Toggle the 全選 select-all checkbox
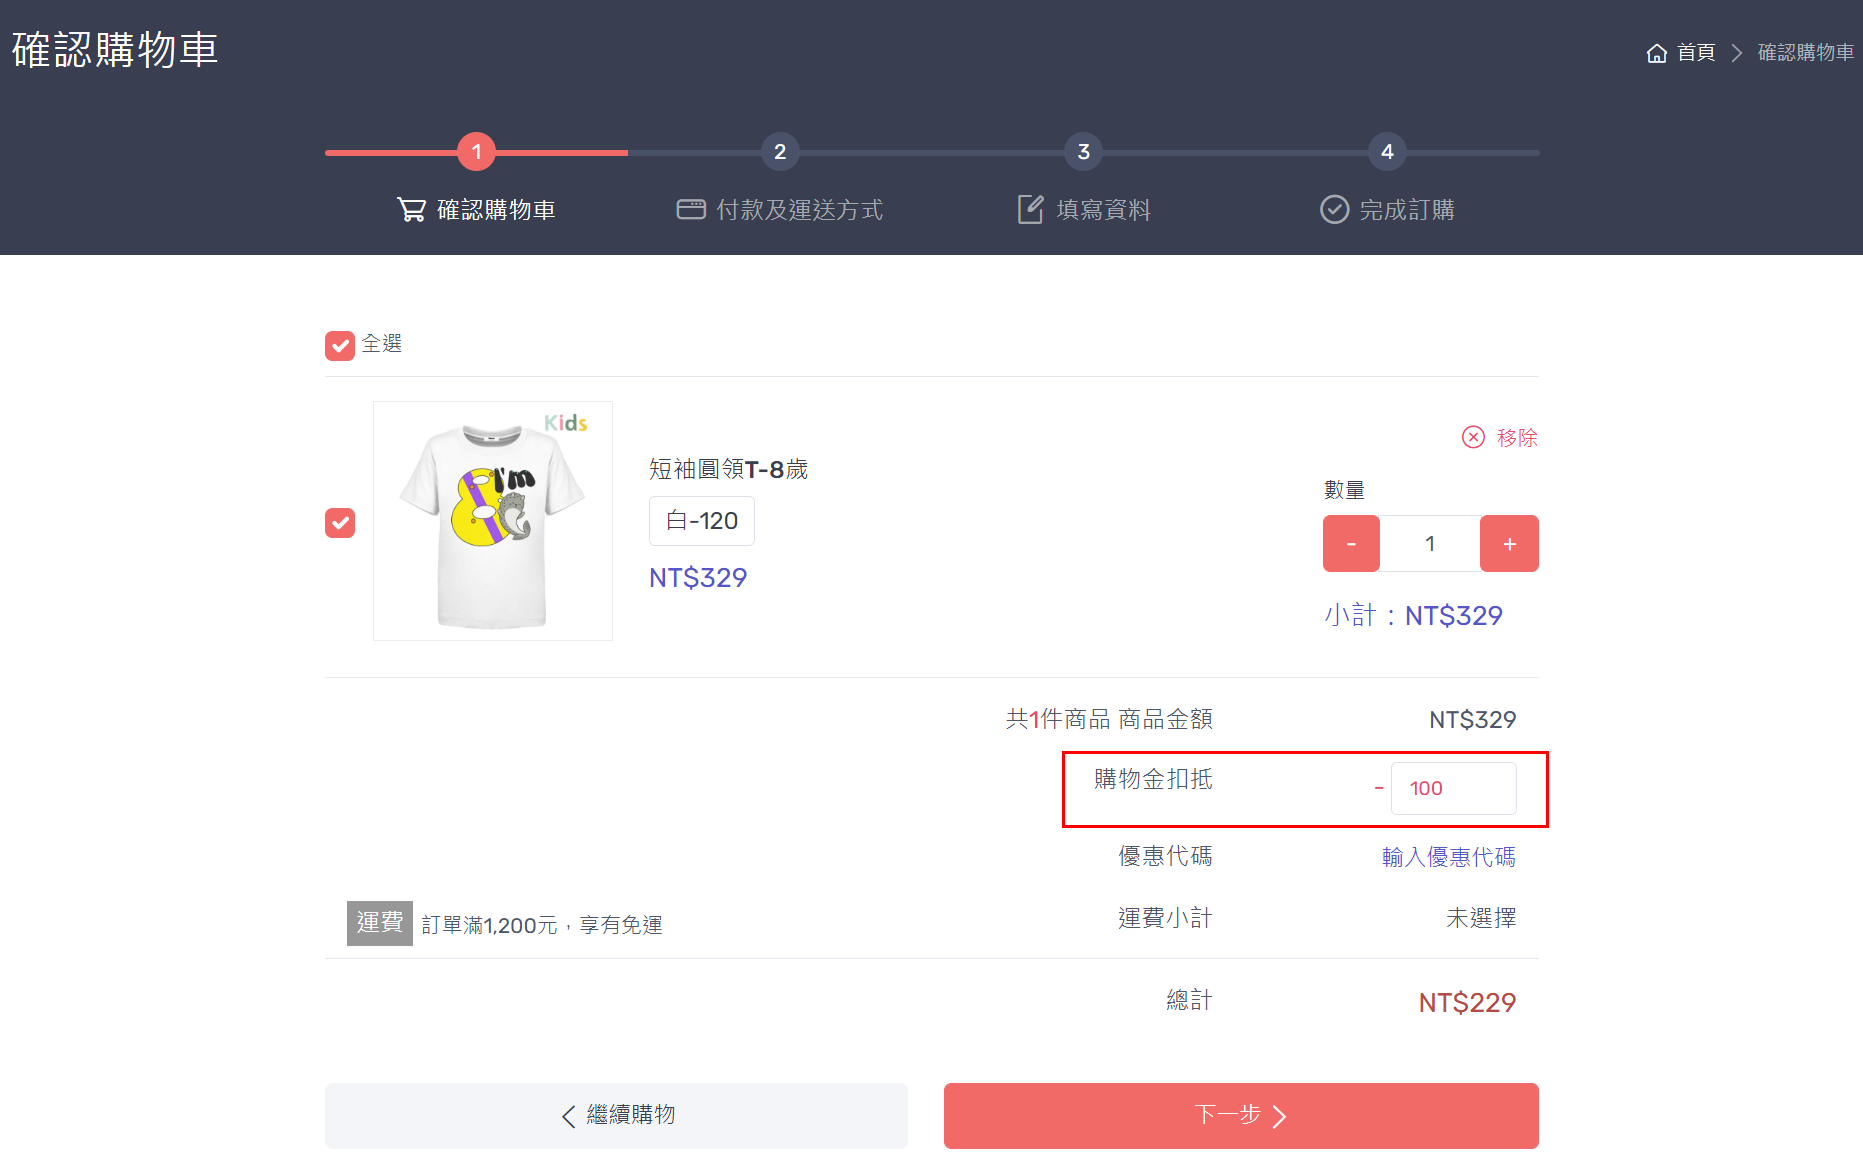 click(x=340, y=346)
